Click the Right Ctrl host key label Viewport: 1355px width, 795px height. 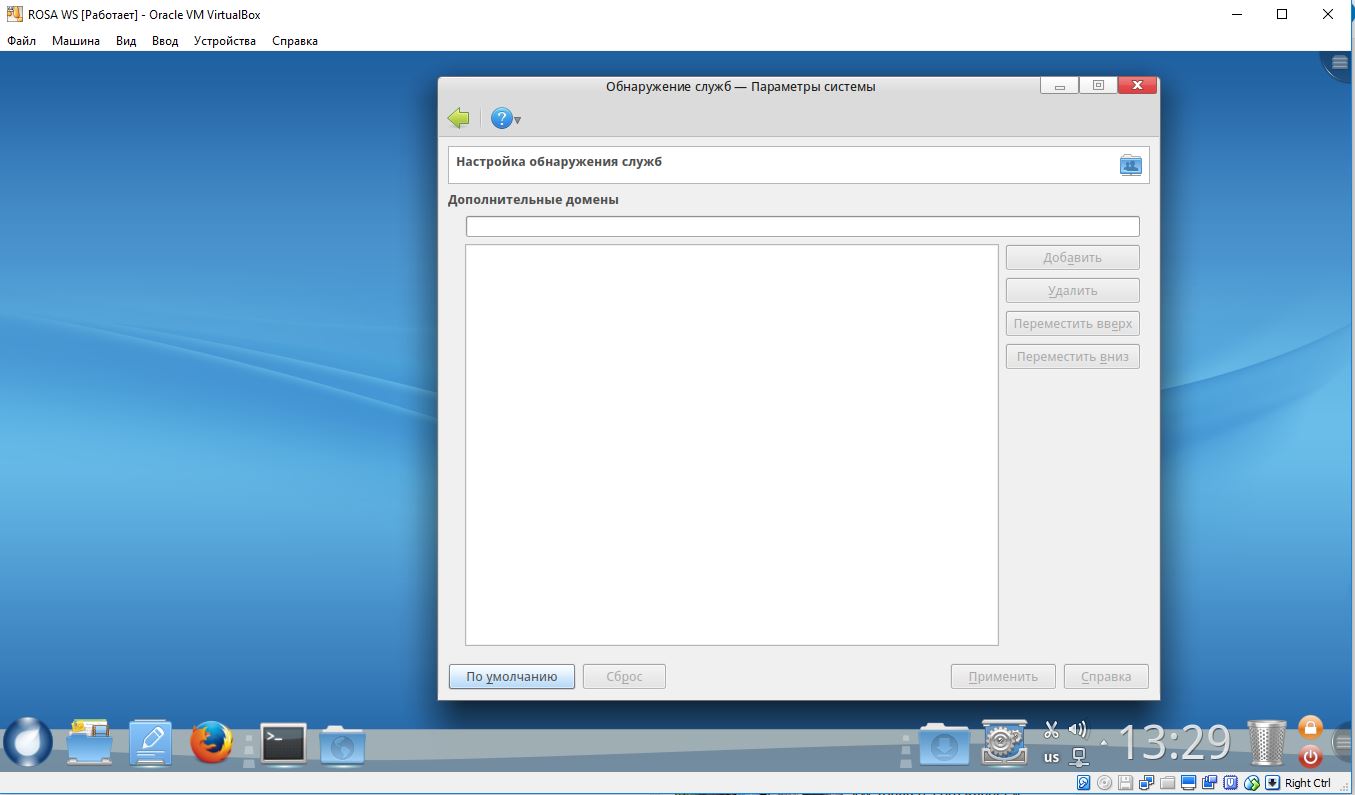click(1307, 783)
